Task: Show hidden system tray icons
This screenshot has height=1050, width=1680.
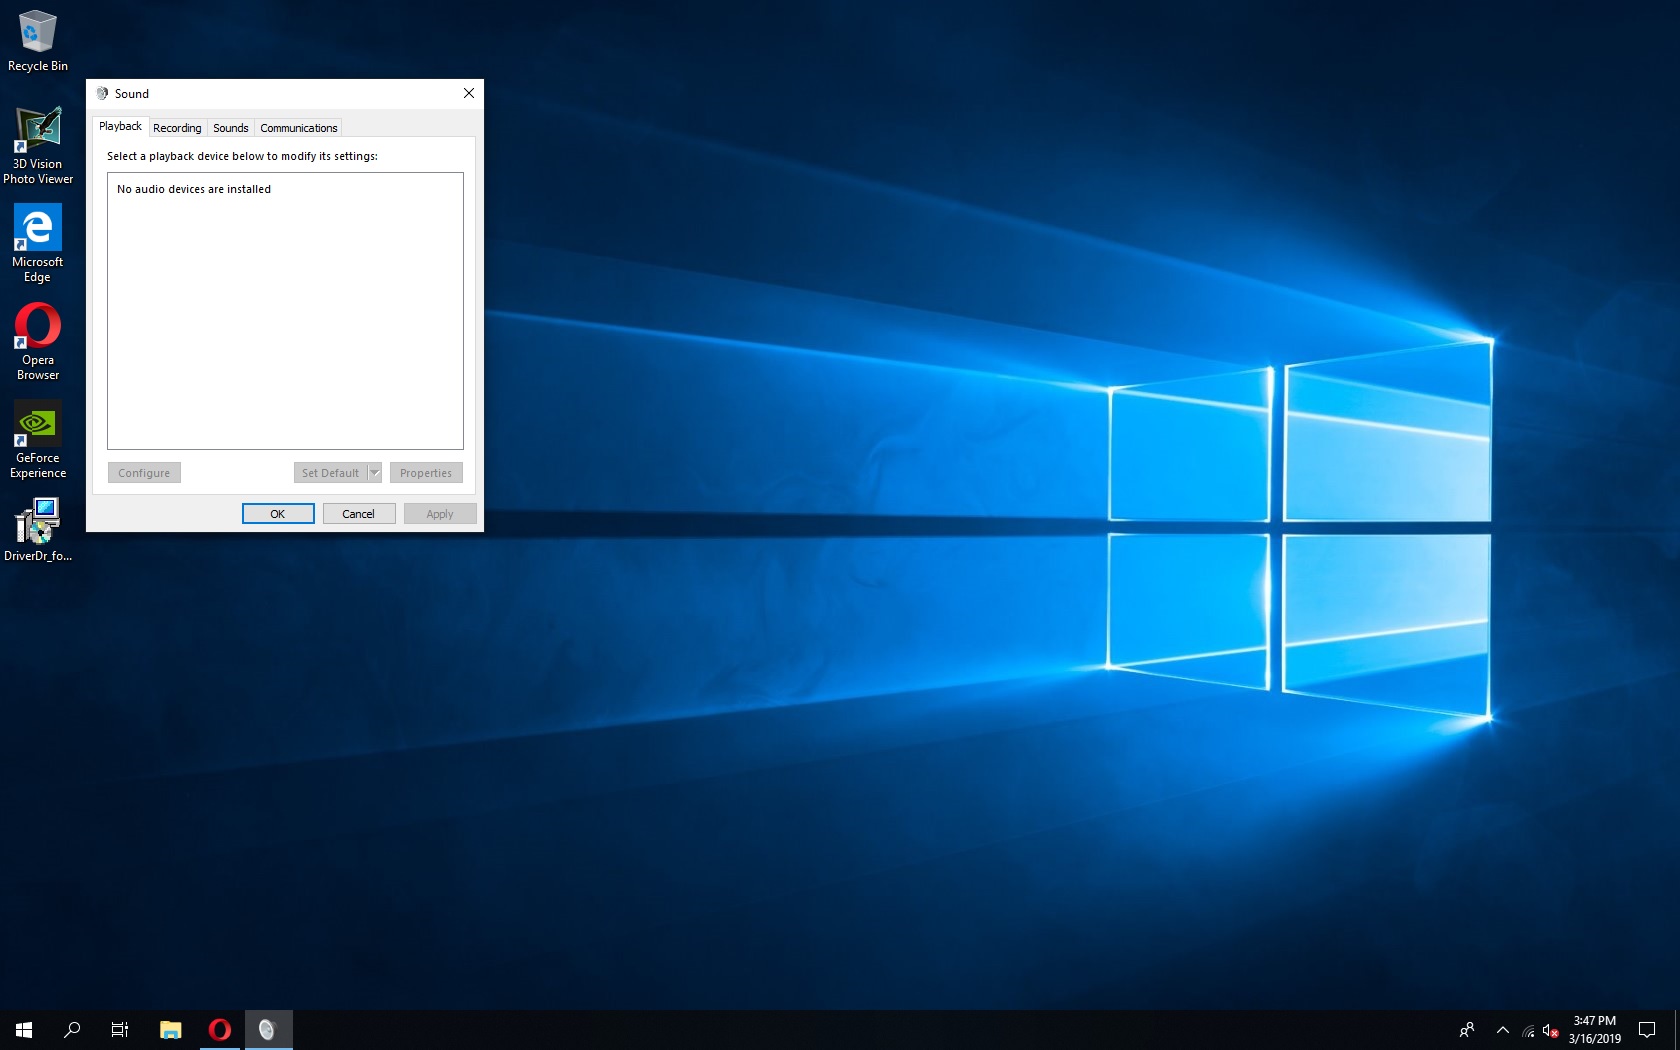Action: [x=1502, y=1030]
